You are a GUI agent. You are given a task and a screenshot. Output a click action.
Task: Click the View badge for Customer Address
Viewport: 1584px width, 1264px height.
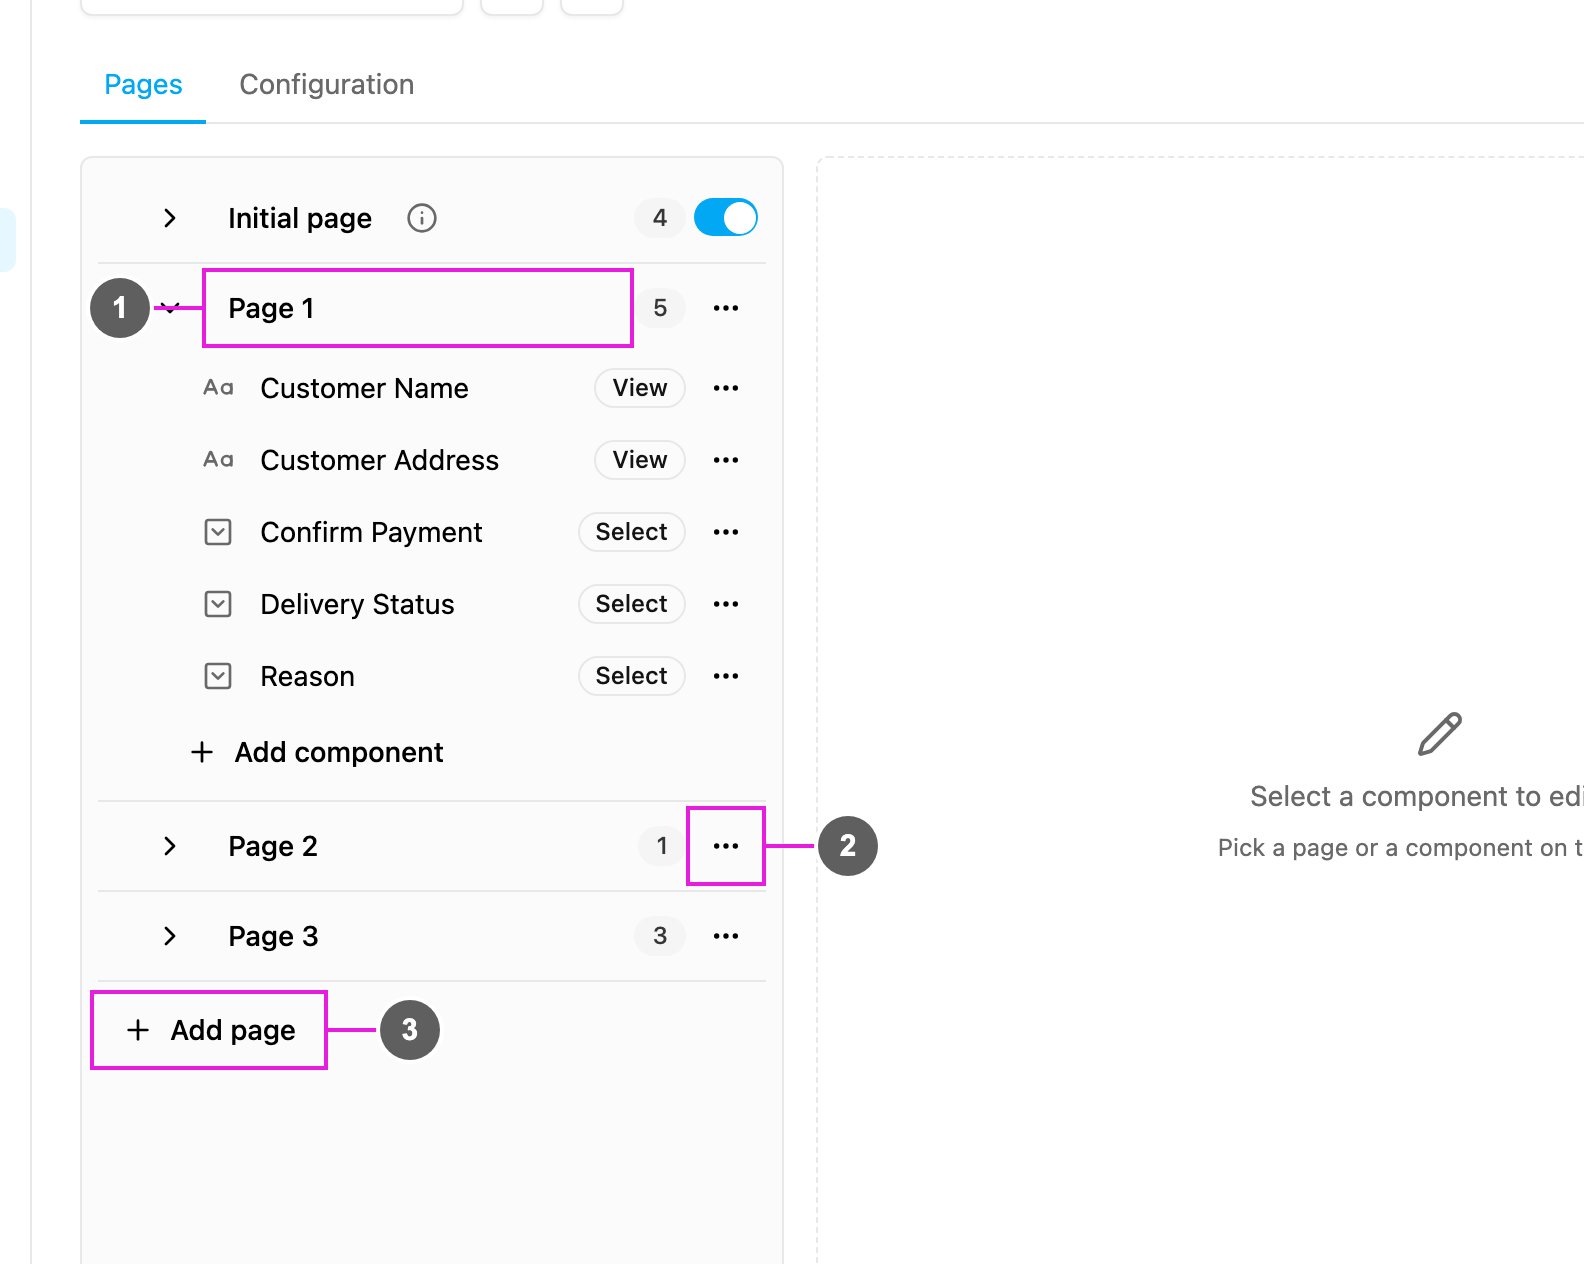(640, 460)
